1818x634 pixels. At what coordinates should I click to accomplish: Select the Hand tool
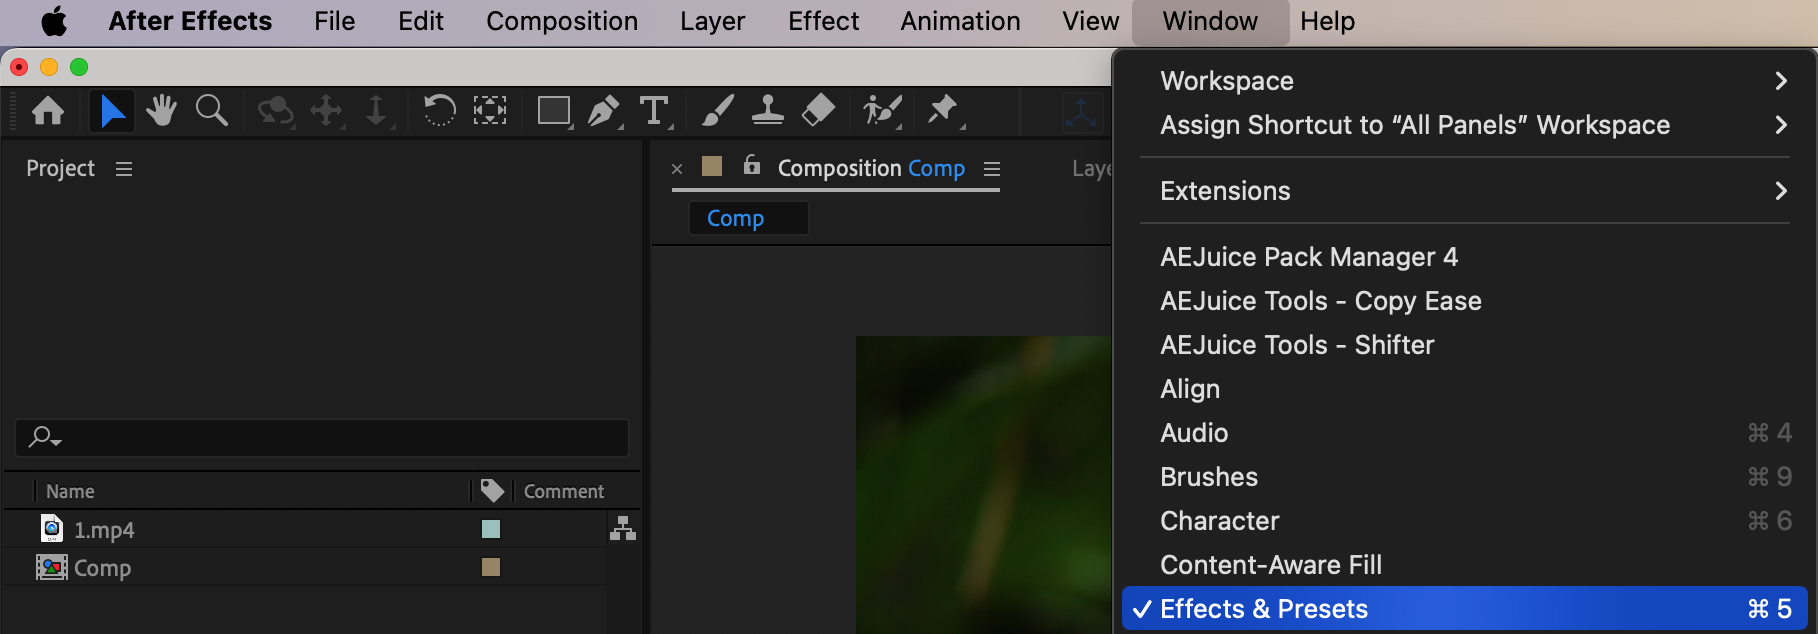pyautogui.click(x=160, y=110)
